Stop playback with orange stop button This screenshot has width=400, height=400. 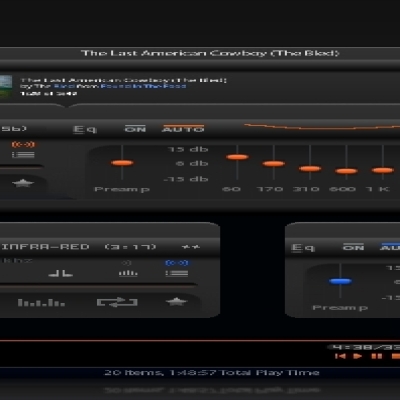(x=396, y=356)
